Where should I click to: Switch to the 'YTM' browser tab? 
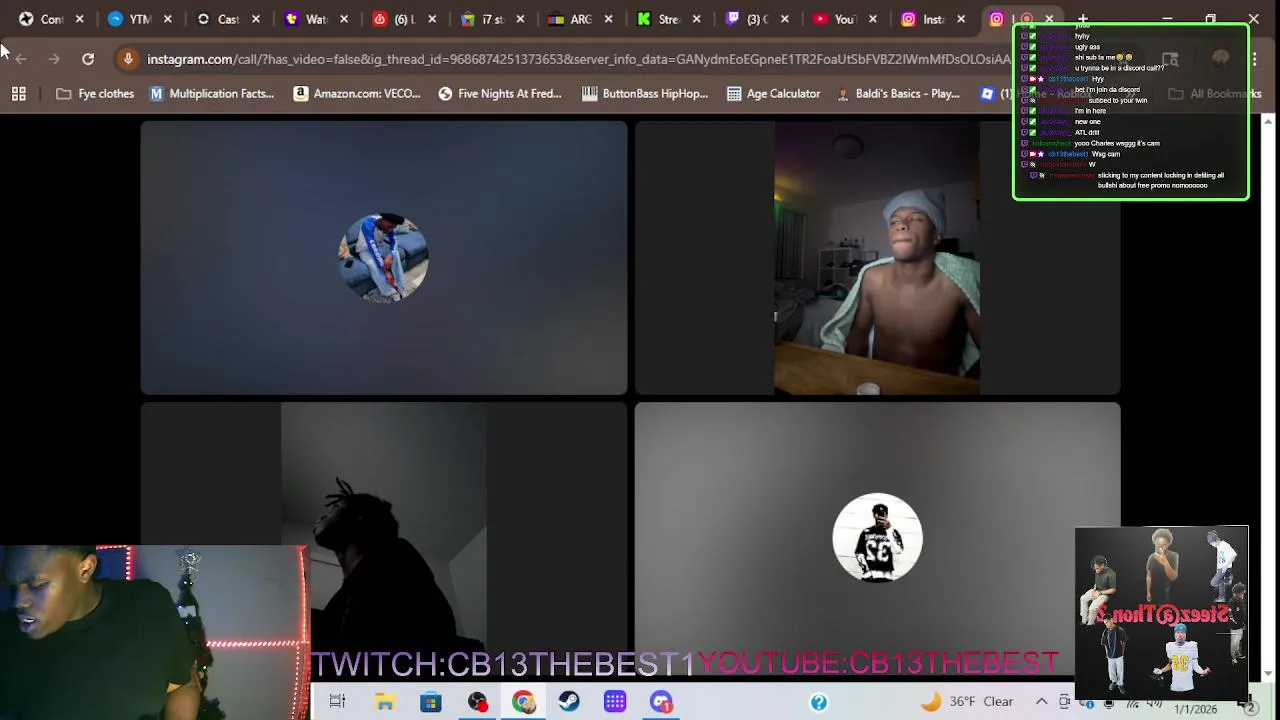(140, 19)
